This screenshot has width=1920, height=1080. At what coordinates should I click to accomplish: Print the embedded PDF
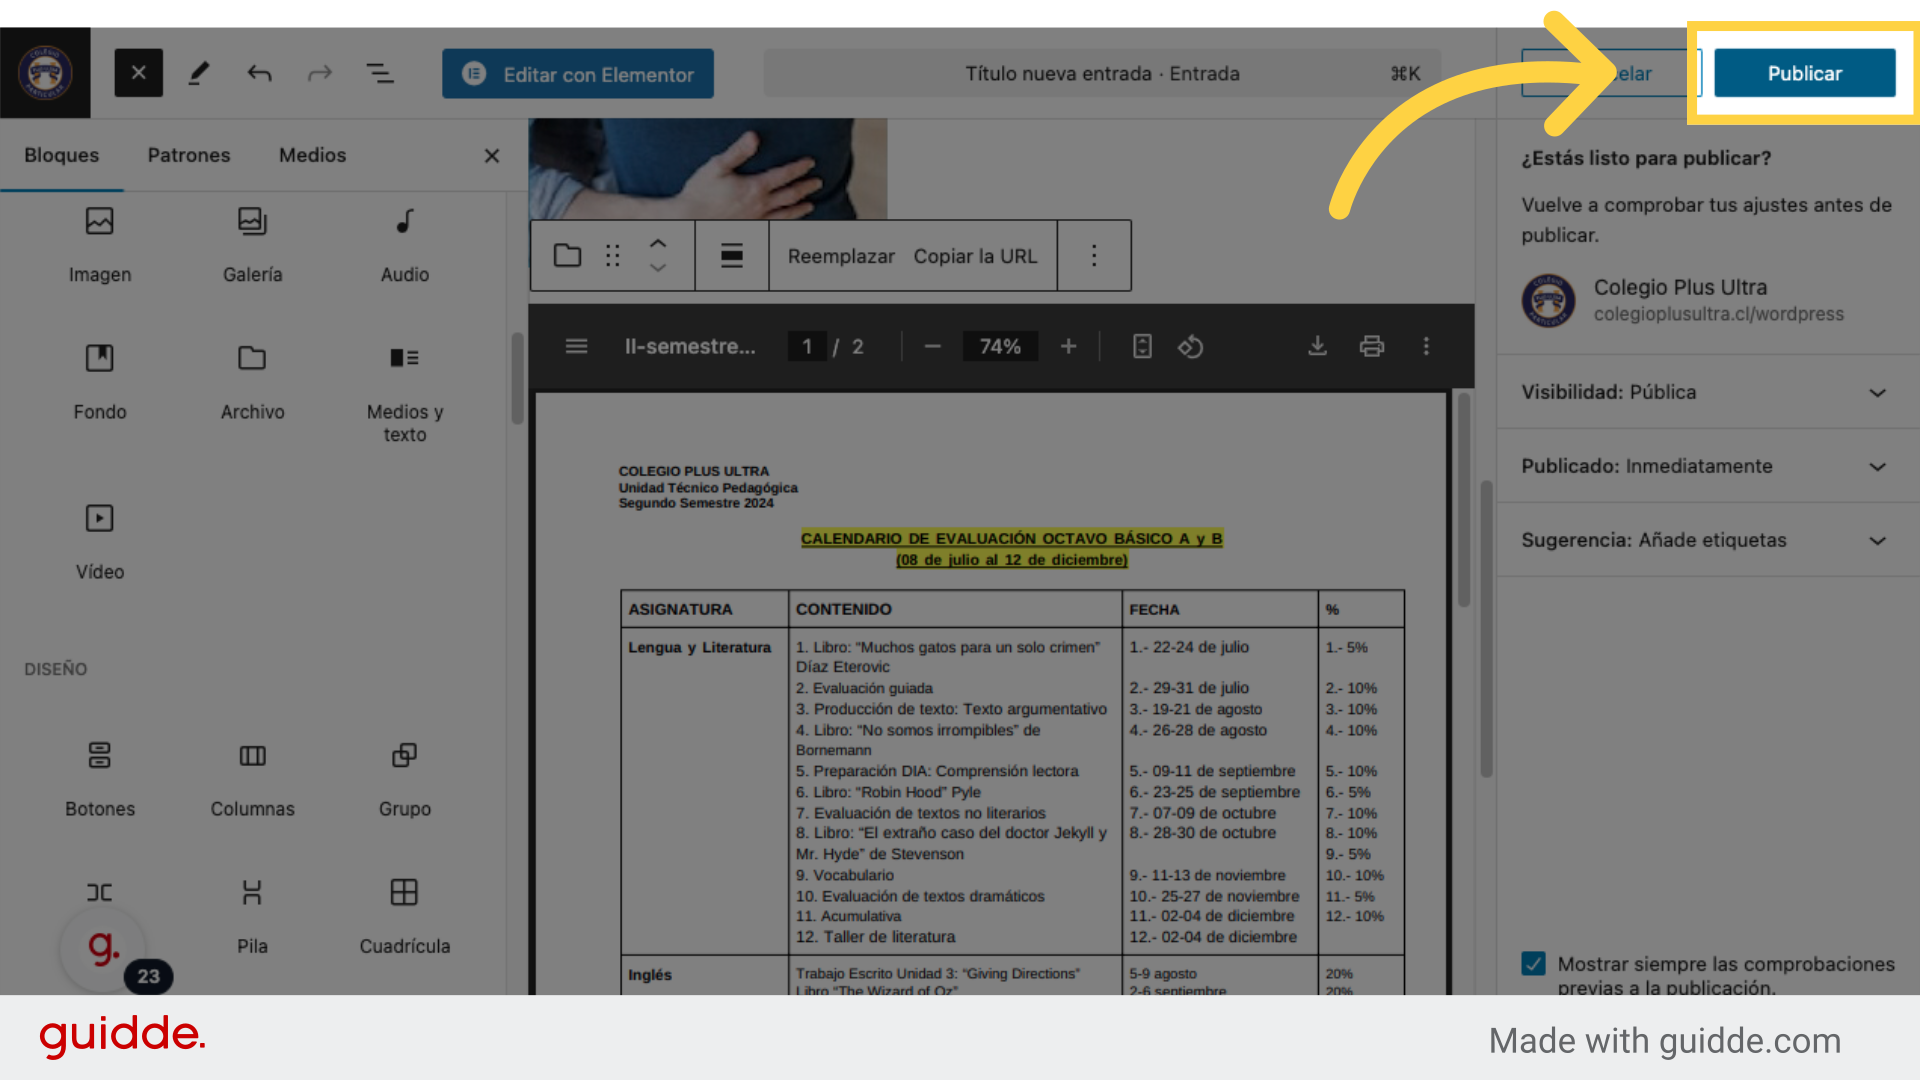coord(1371,346)
